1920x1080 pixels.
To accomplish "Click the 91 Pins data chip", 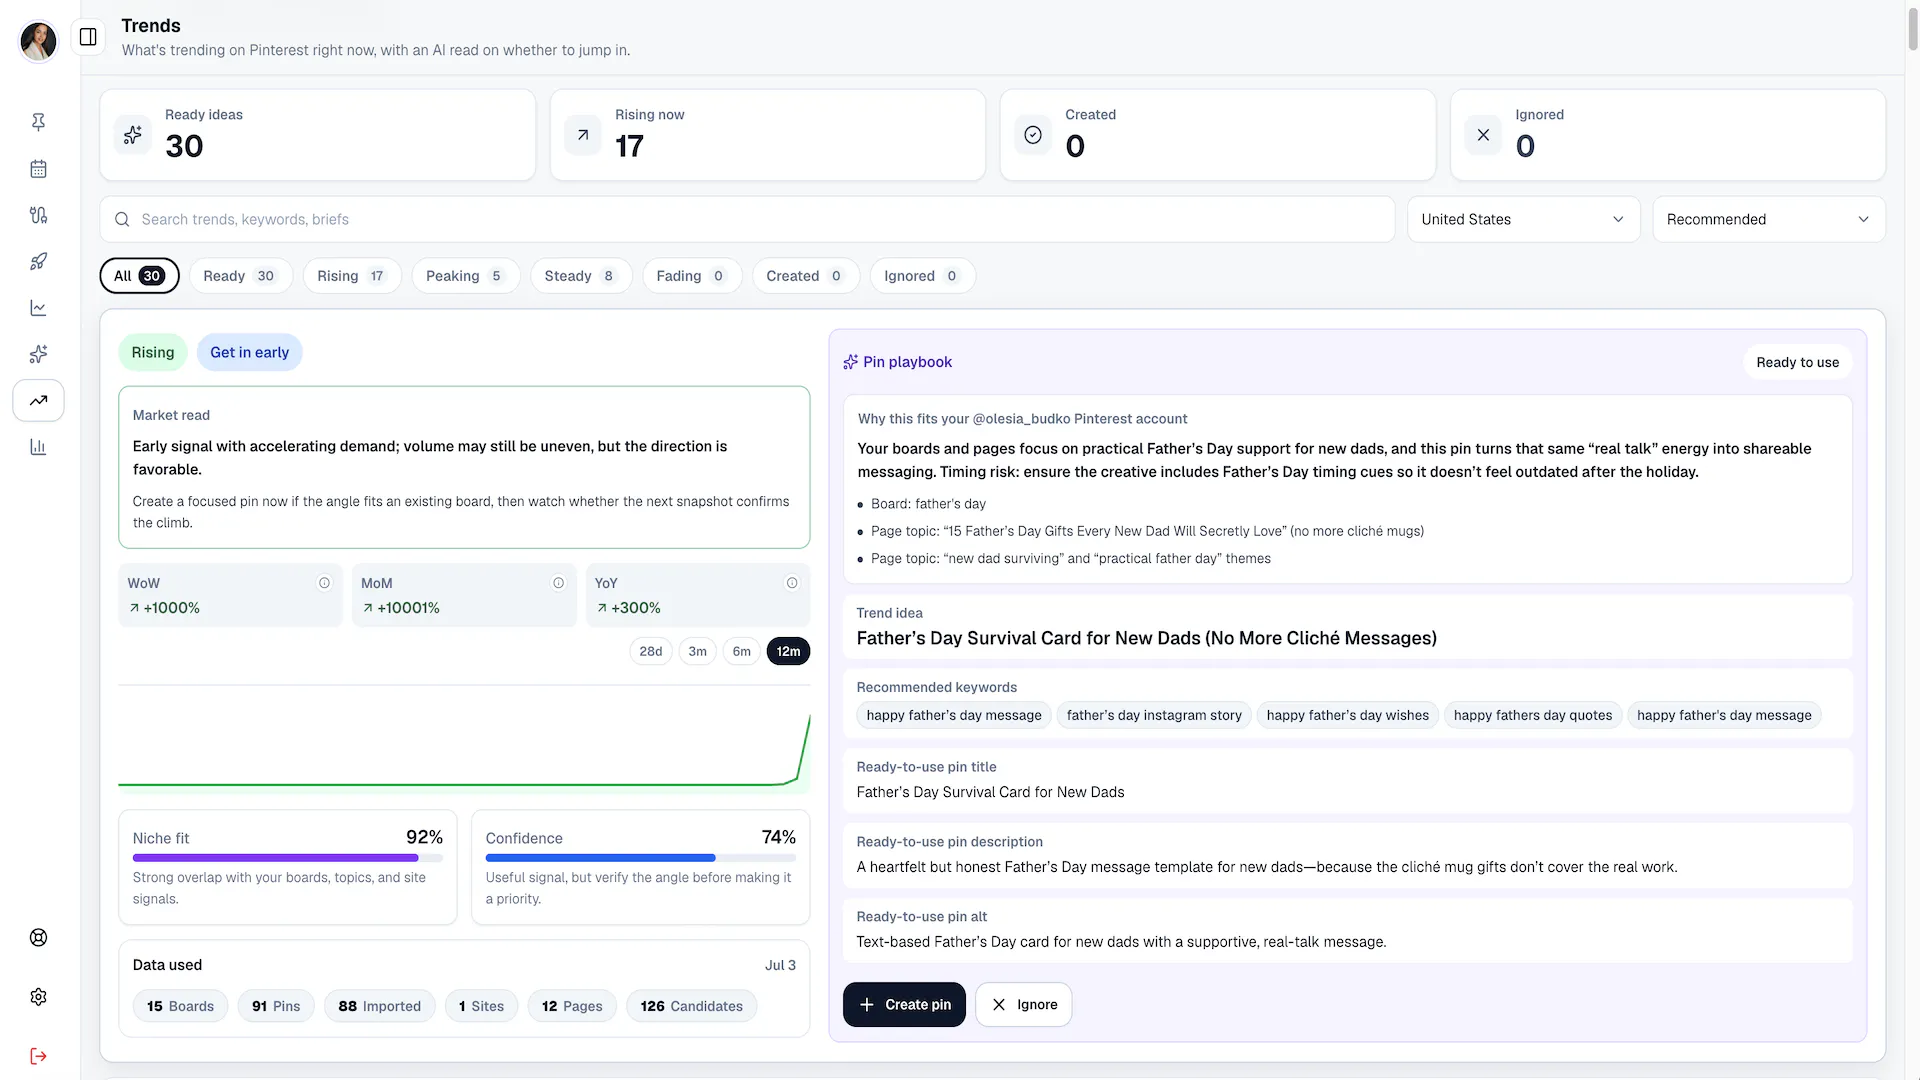I will pyautogui.click(x=276, y=1007).
